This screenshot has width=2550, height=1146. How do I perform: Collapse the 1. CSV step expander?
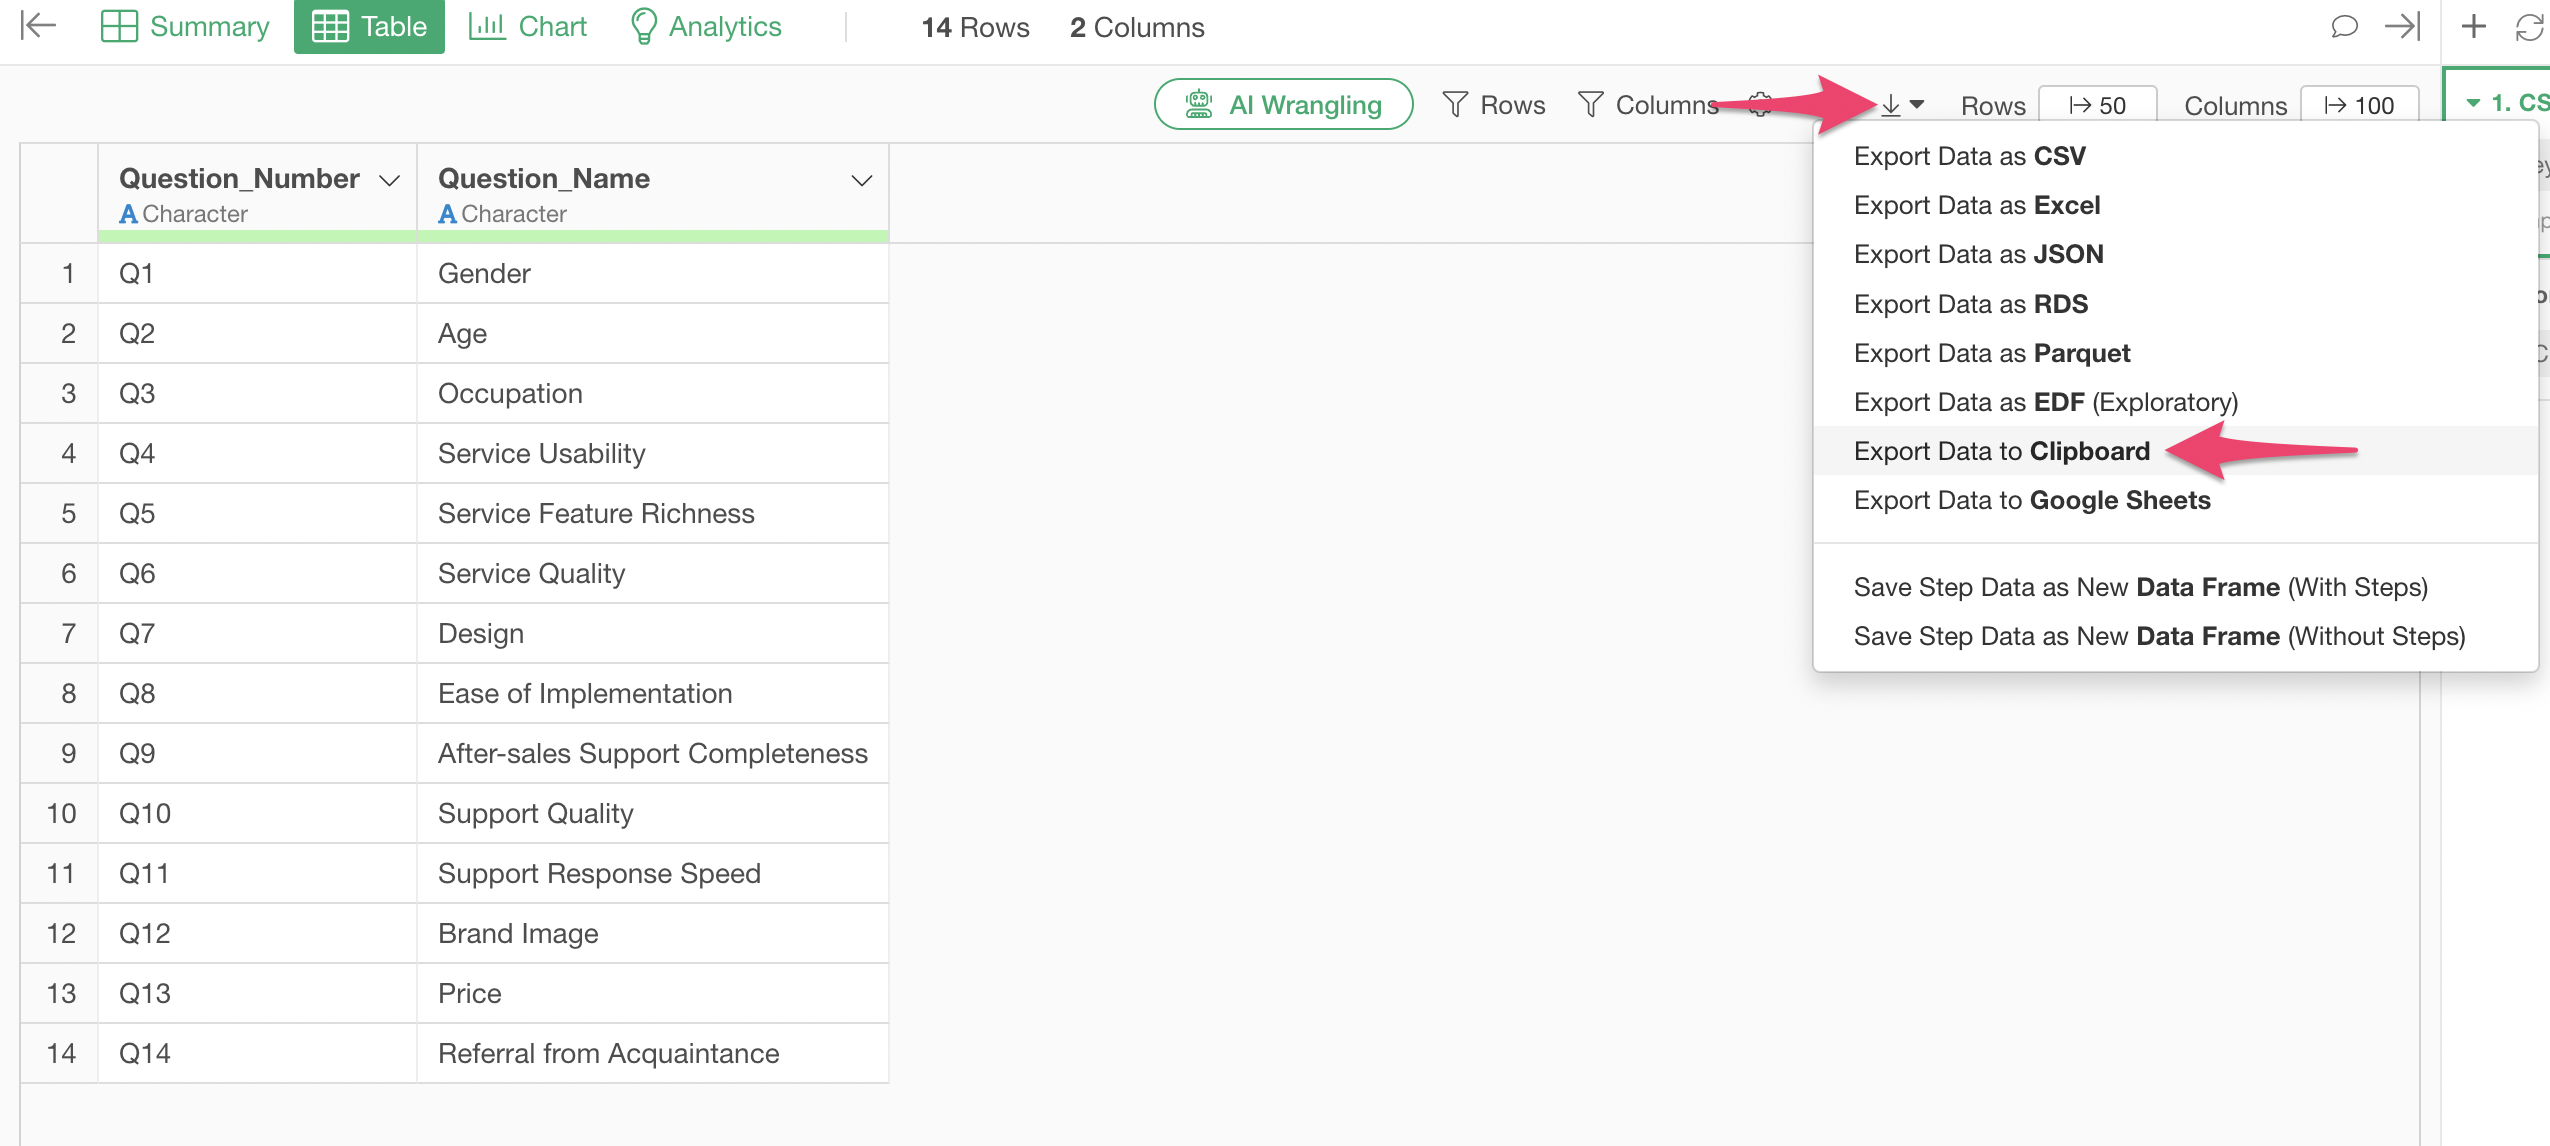point(2473,103)
